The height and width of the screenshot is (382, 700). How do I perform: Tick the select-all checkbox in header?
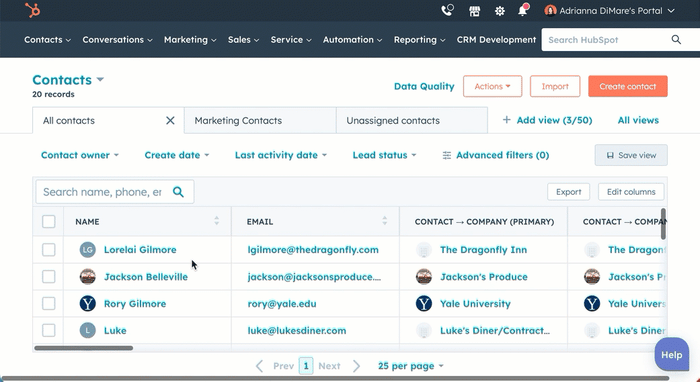(x=49, y=221)
